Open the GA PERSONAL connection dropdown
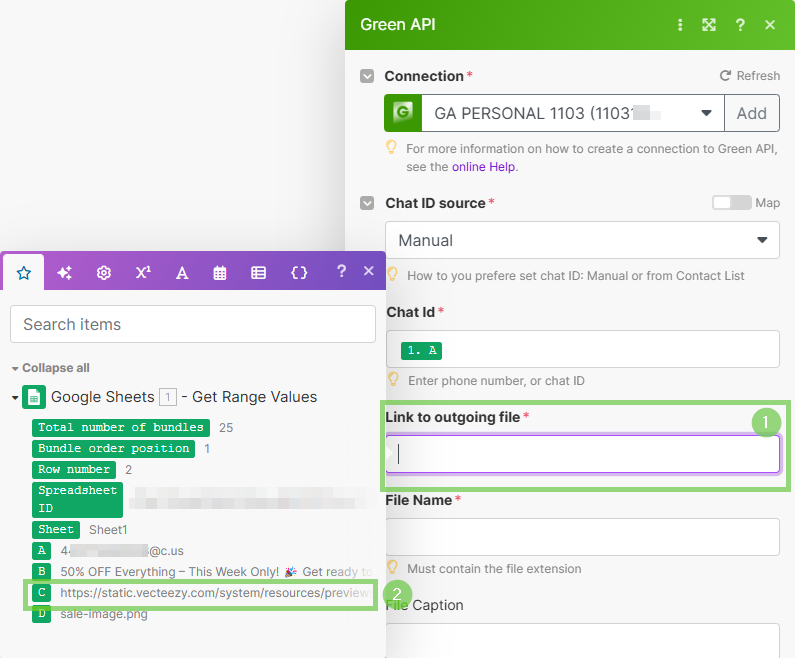This screenshot has width=795, height=658. [x=706, y=113]
